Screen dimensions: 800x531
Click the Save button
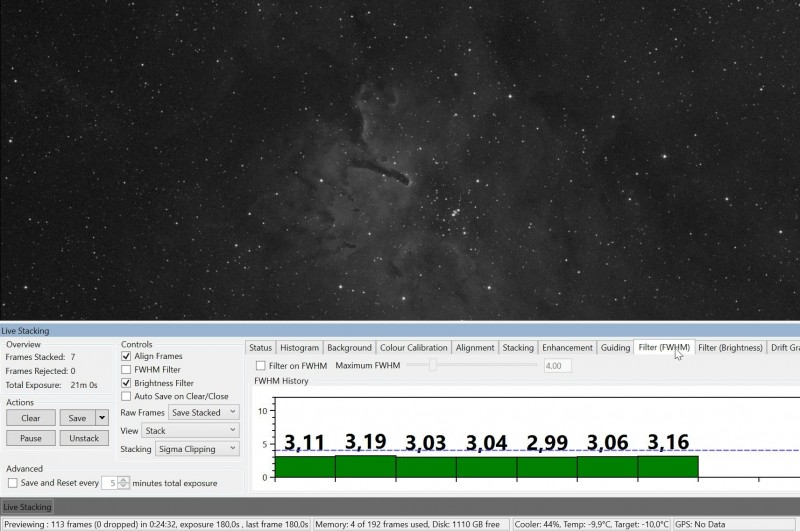77,418
